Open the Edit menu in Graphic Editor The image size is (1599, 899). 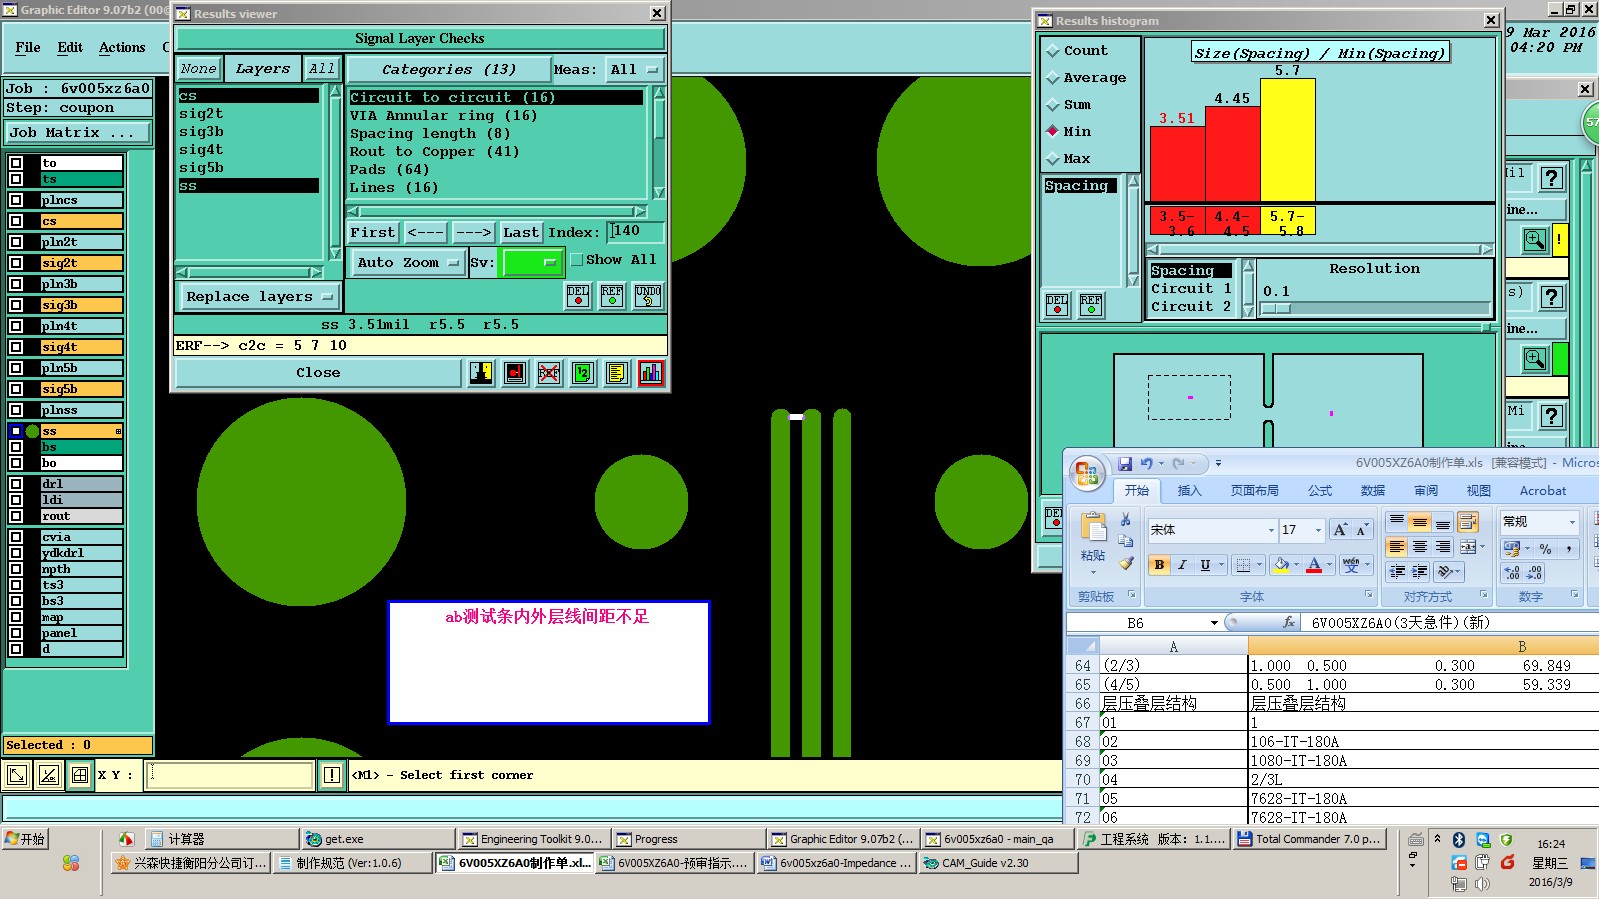point(70,47)
